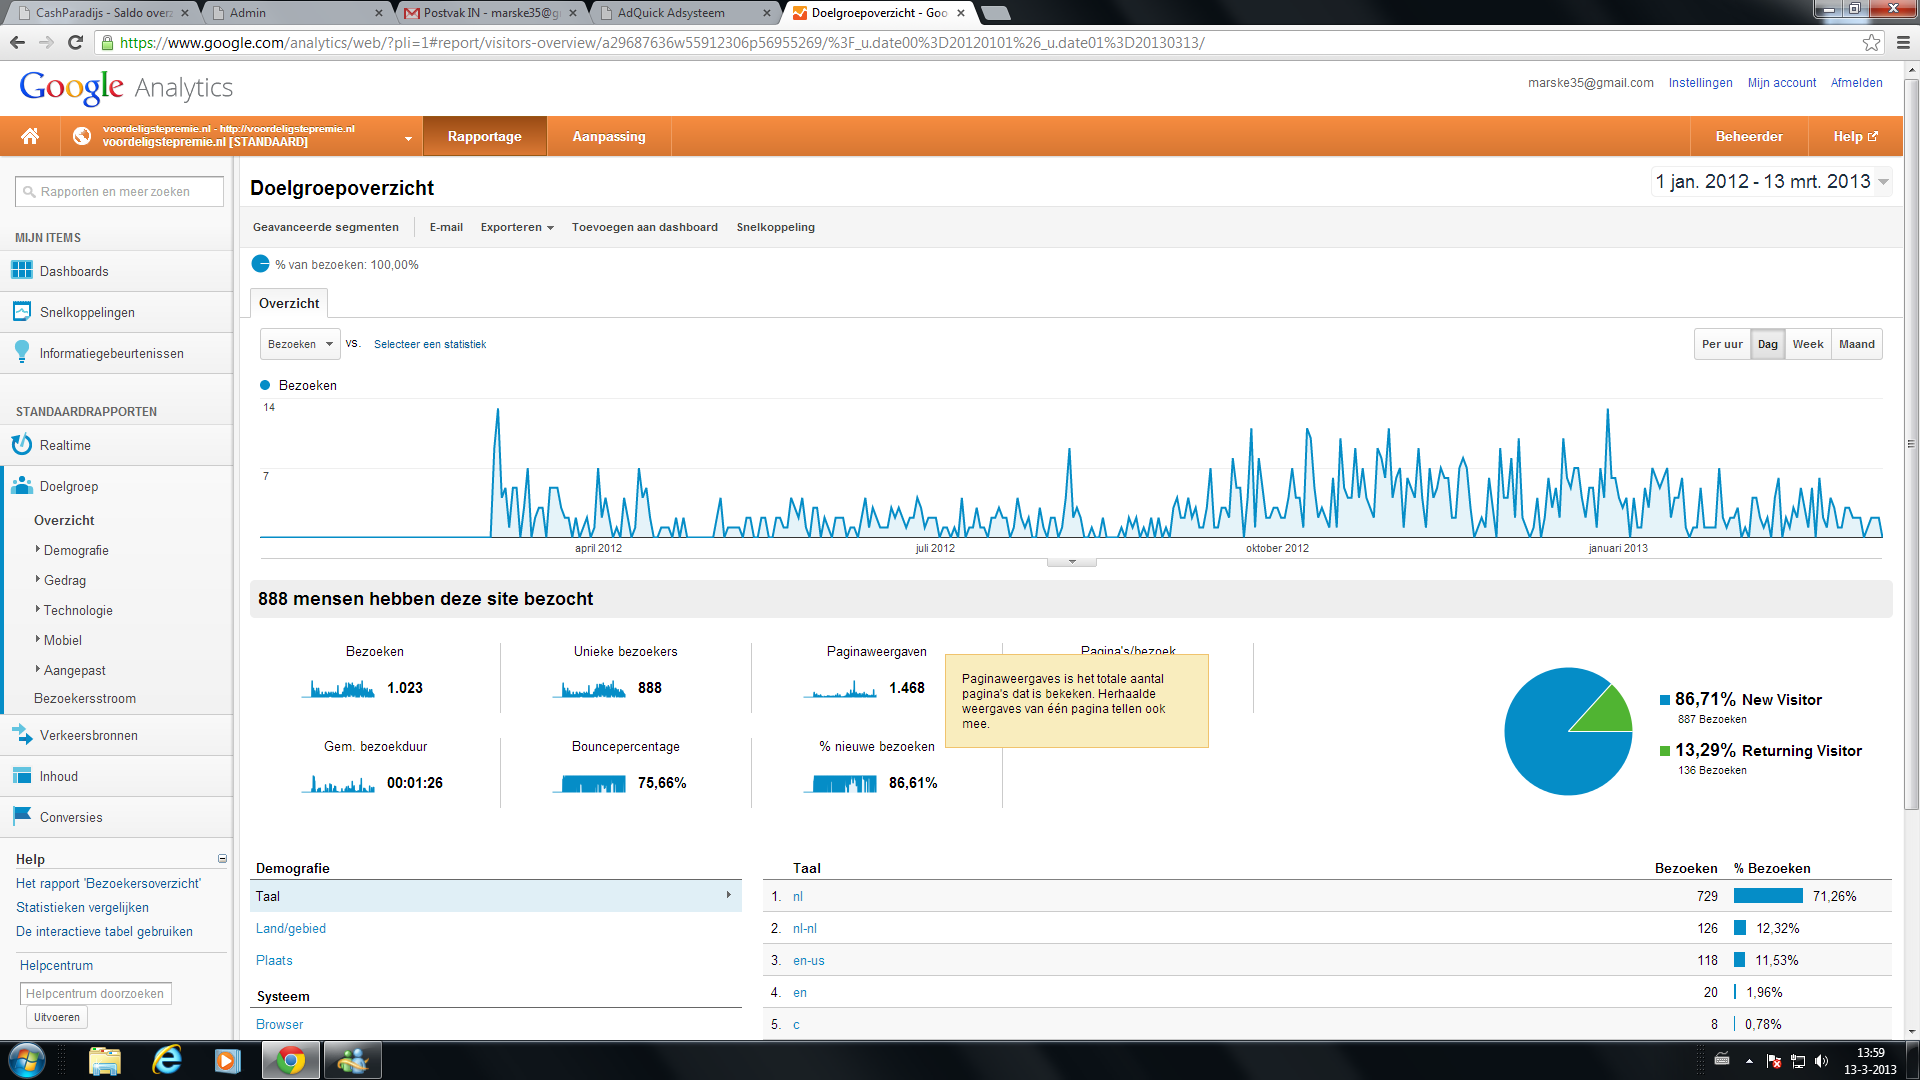Open the Windows Start button
This screenshot has width=1920, height=1080.
(27, 1060)
